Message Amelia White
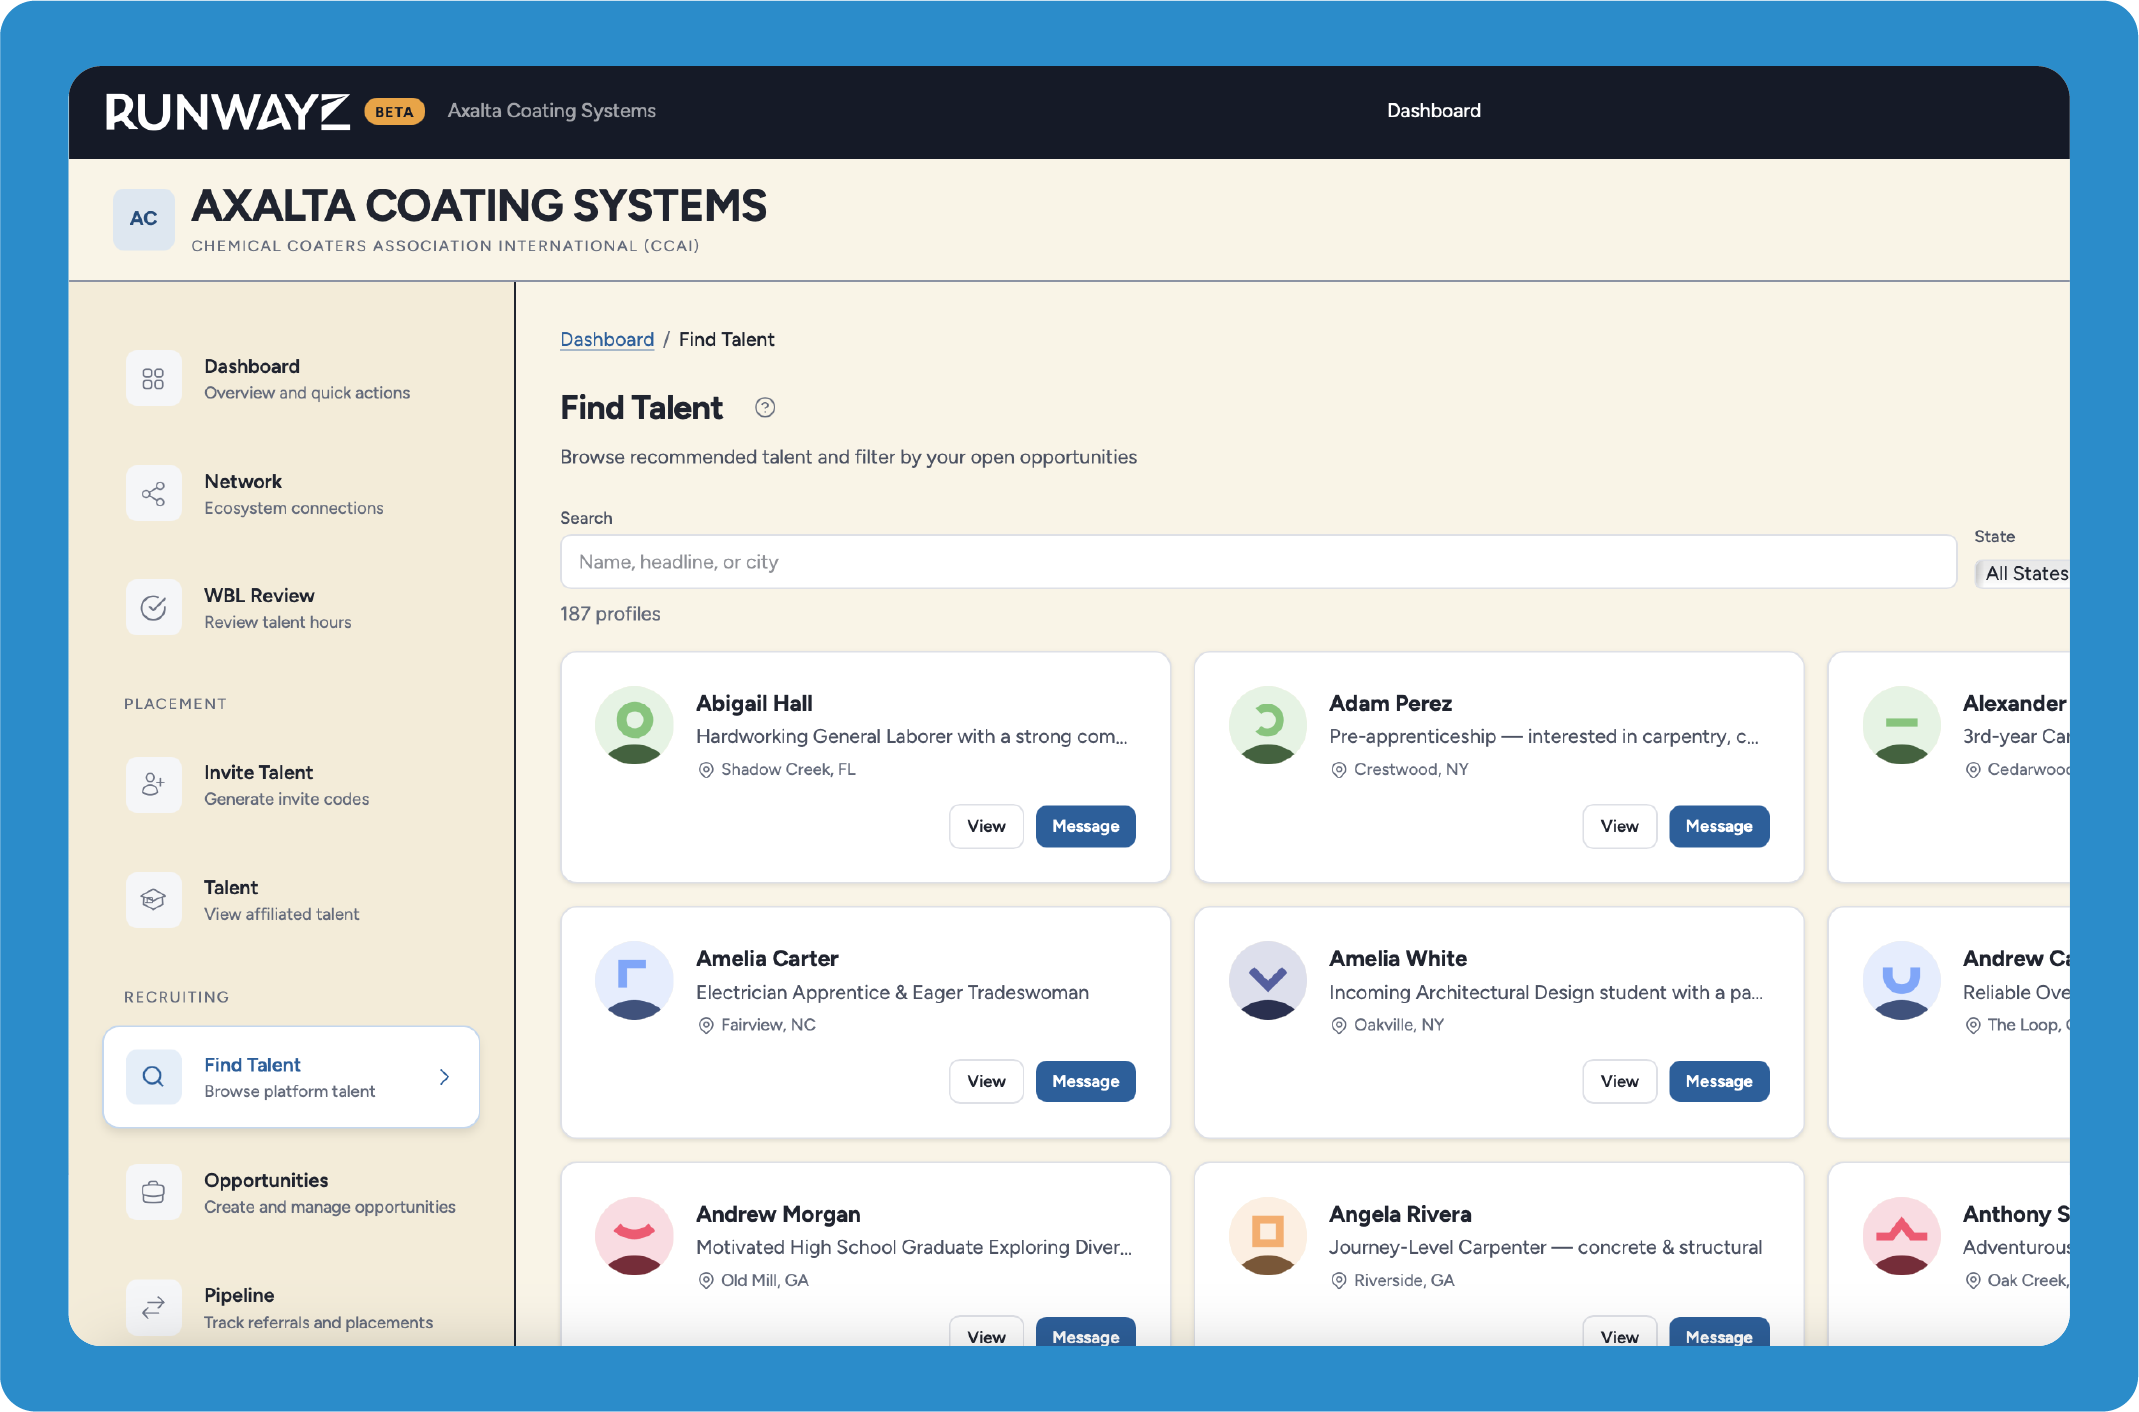 point(1719,1081)
